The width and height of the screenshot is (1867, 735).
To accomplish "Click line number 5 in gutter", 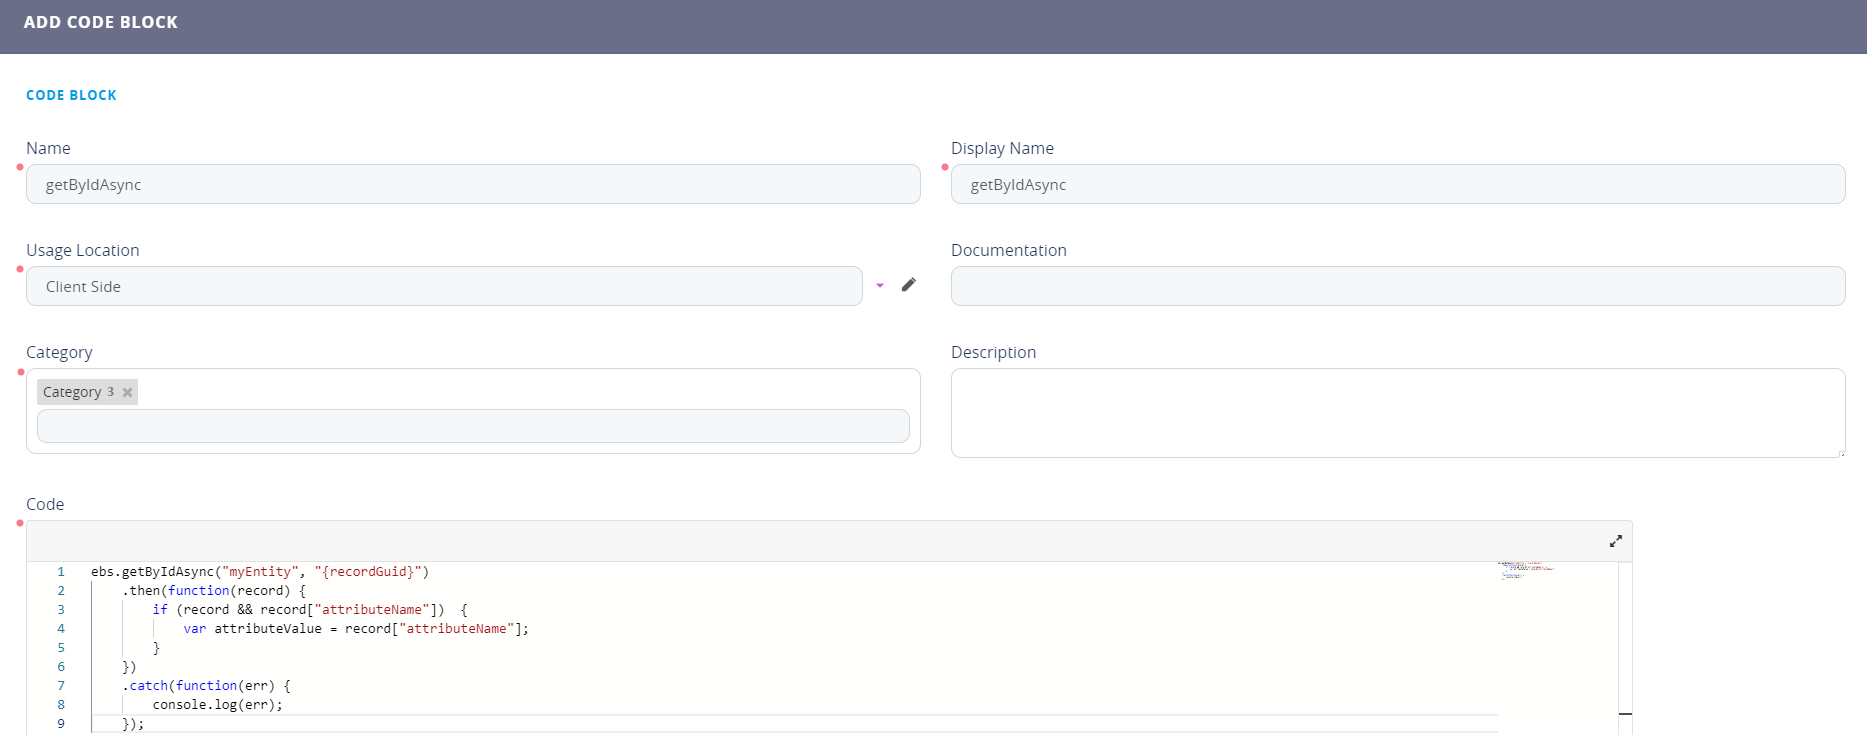I will 61,648.
